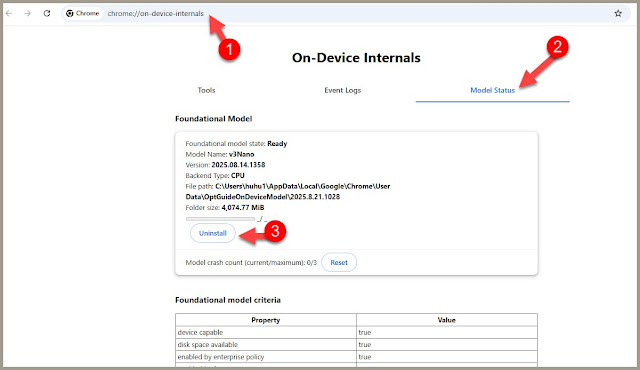640x370 pixels.
Task: Switch to the Event Logs tab
Action: (x=342, y=90)
